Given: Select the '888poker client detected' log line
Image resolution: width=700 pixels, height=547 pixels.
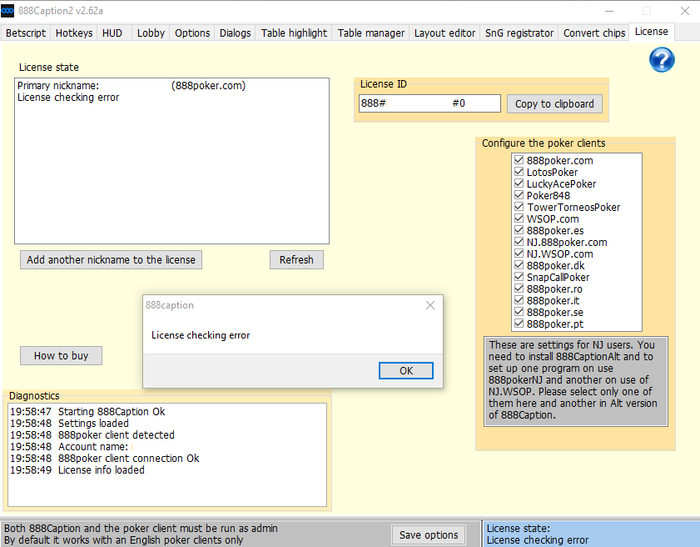Looking at the screenshot, I should (x=92, y=435).
